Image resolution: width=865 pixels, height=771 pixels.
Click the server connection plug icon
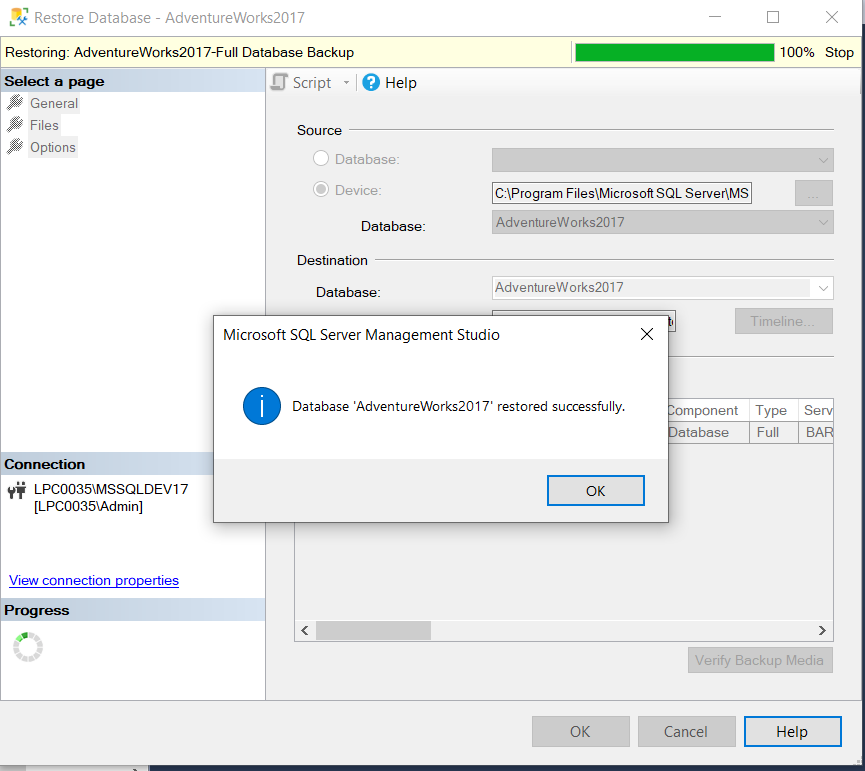pyautogui.click(x=17, y=490)
